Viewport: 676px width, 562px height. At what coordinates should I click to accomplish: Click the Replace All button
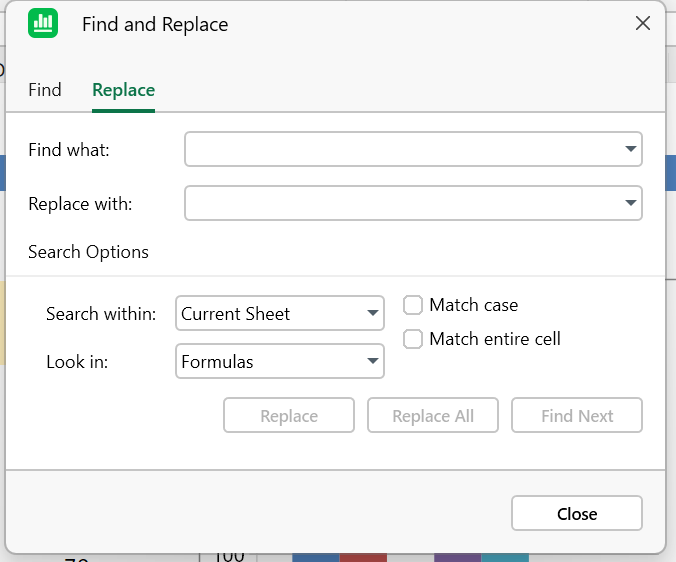433,415
